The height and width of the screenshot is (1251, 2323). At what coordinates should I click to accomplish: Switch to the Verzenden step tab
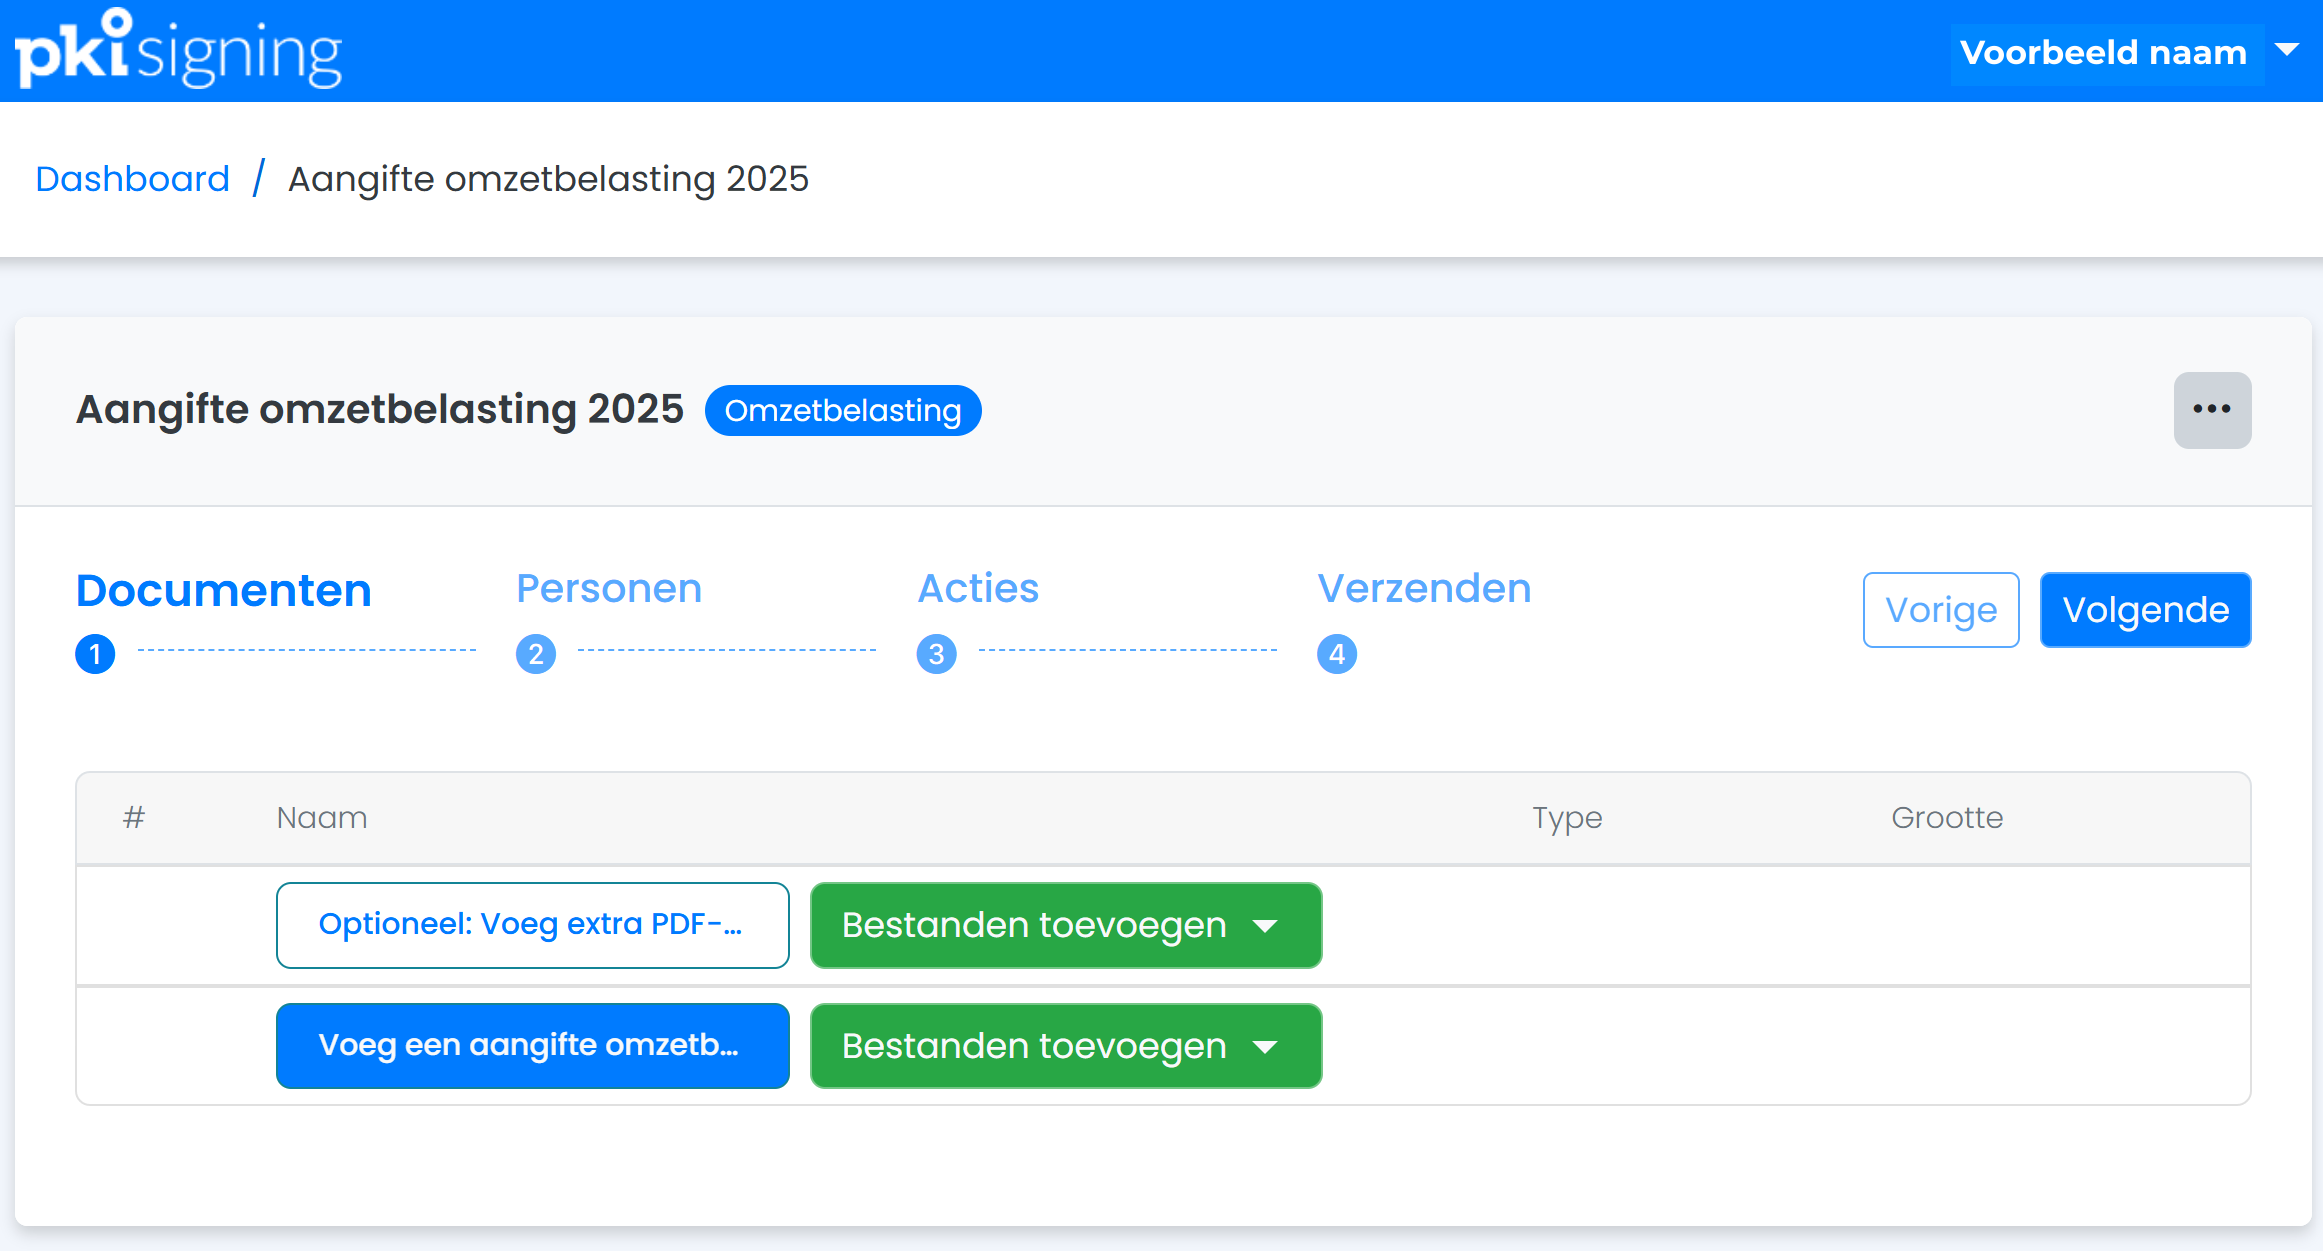(x=1424, y=588)
